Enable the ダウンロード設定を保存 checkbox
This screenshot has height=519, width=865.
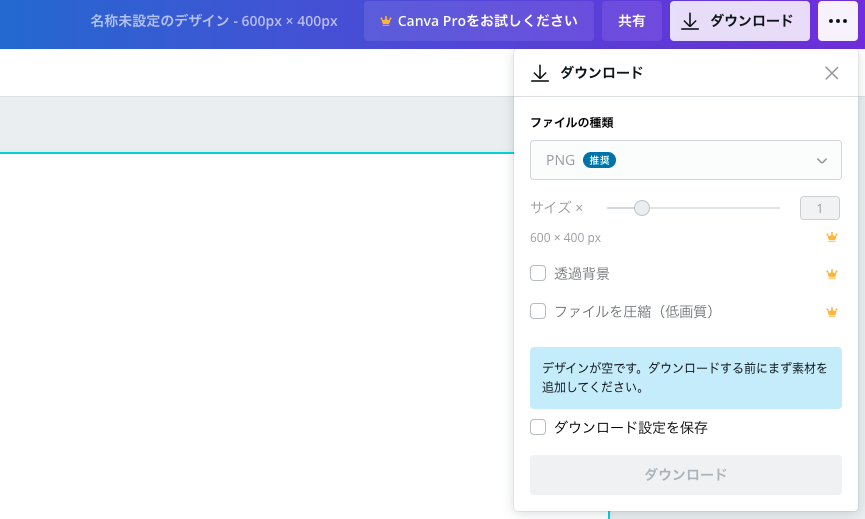pos(538,427)
